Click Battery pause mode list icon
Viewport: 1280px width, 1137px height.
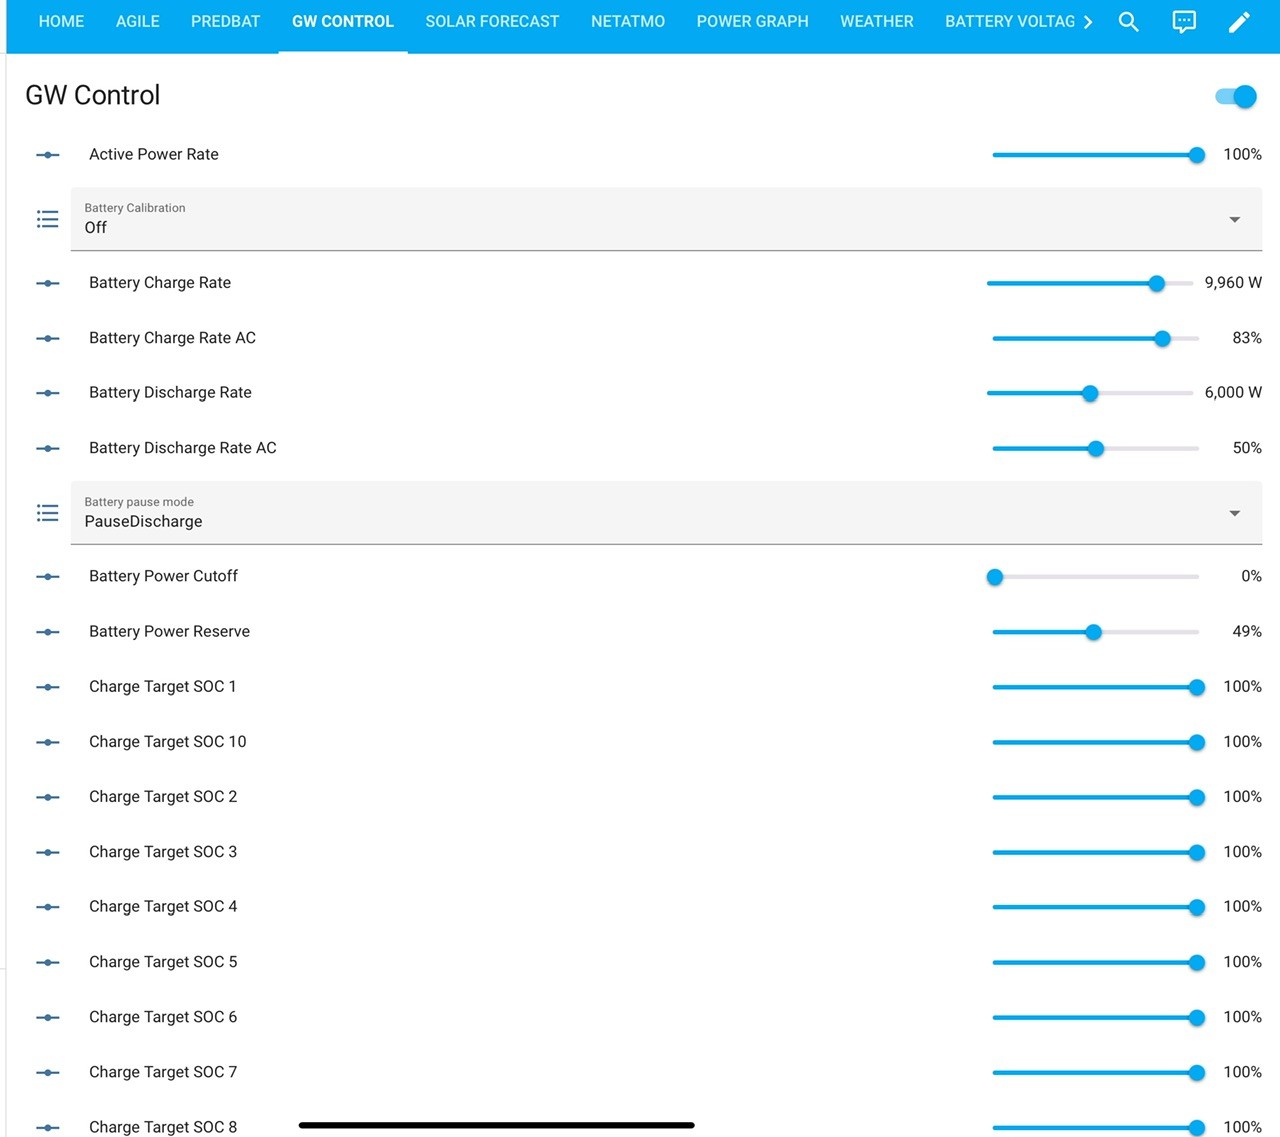pos(48,513)
